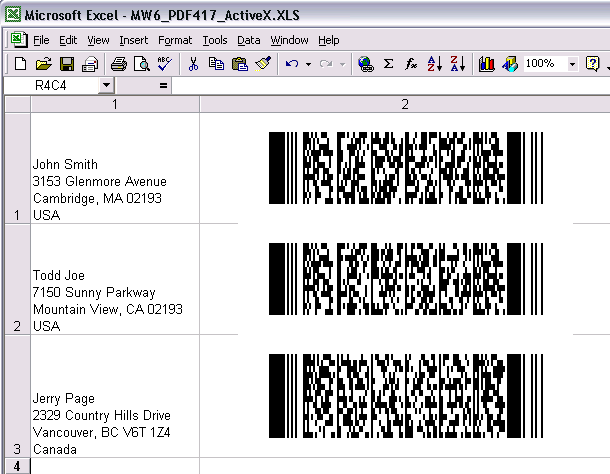Launch the Chart Wizard
The height and width of the screenshot is (474, 610).
(x=487, y=64)
